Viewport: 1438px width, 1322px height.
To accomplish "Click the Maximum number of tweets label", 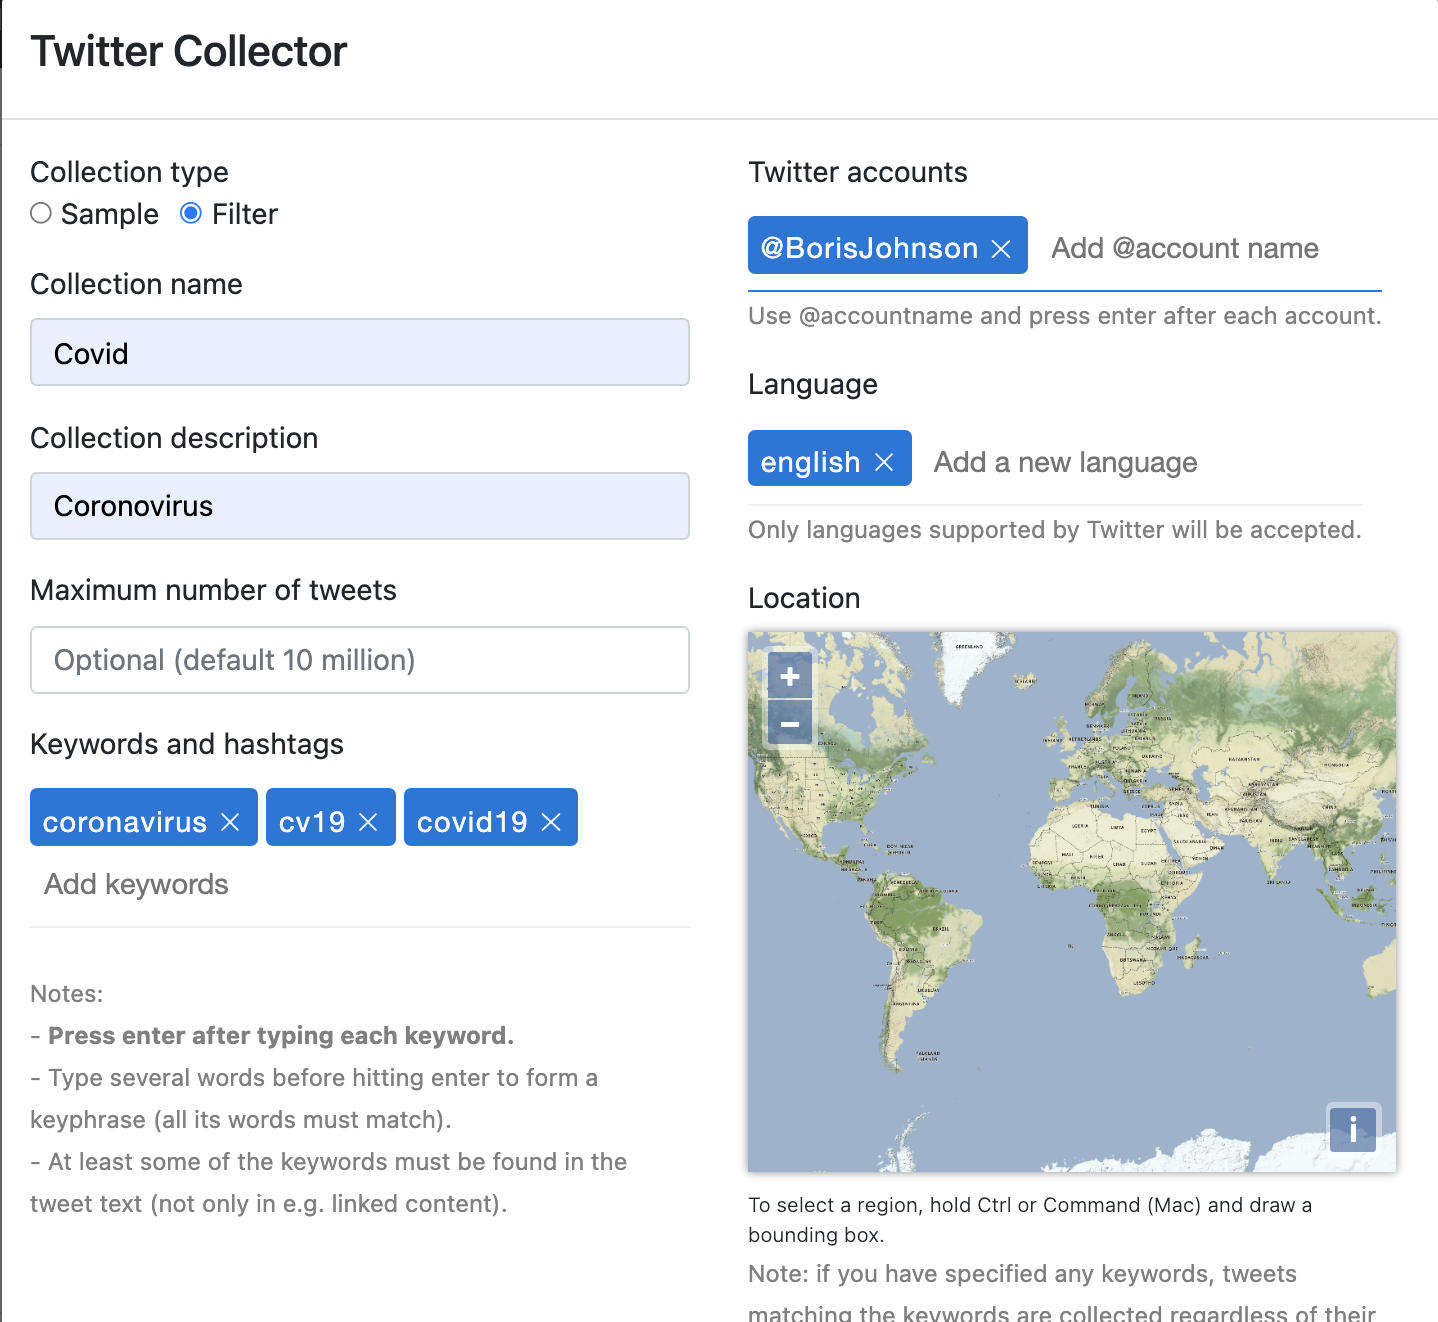I will tap(213, 590).
